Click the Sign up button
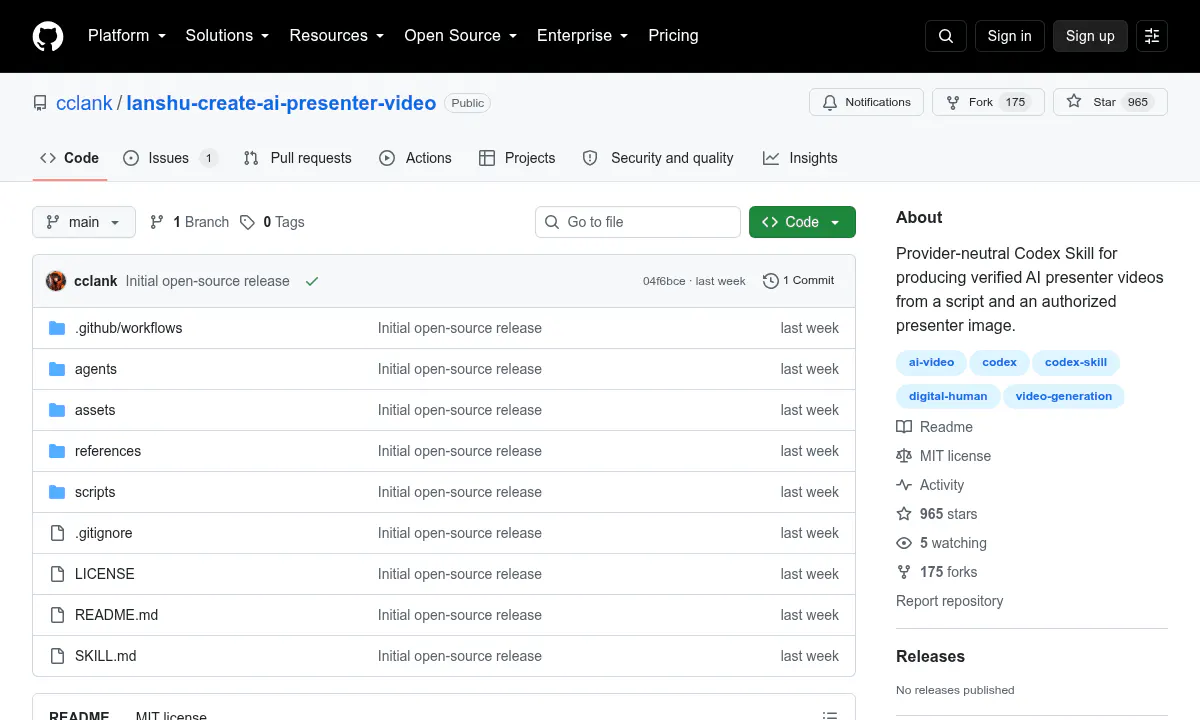Screen dimensions: 1200x720 tap(1090, 36)
